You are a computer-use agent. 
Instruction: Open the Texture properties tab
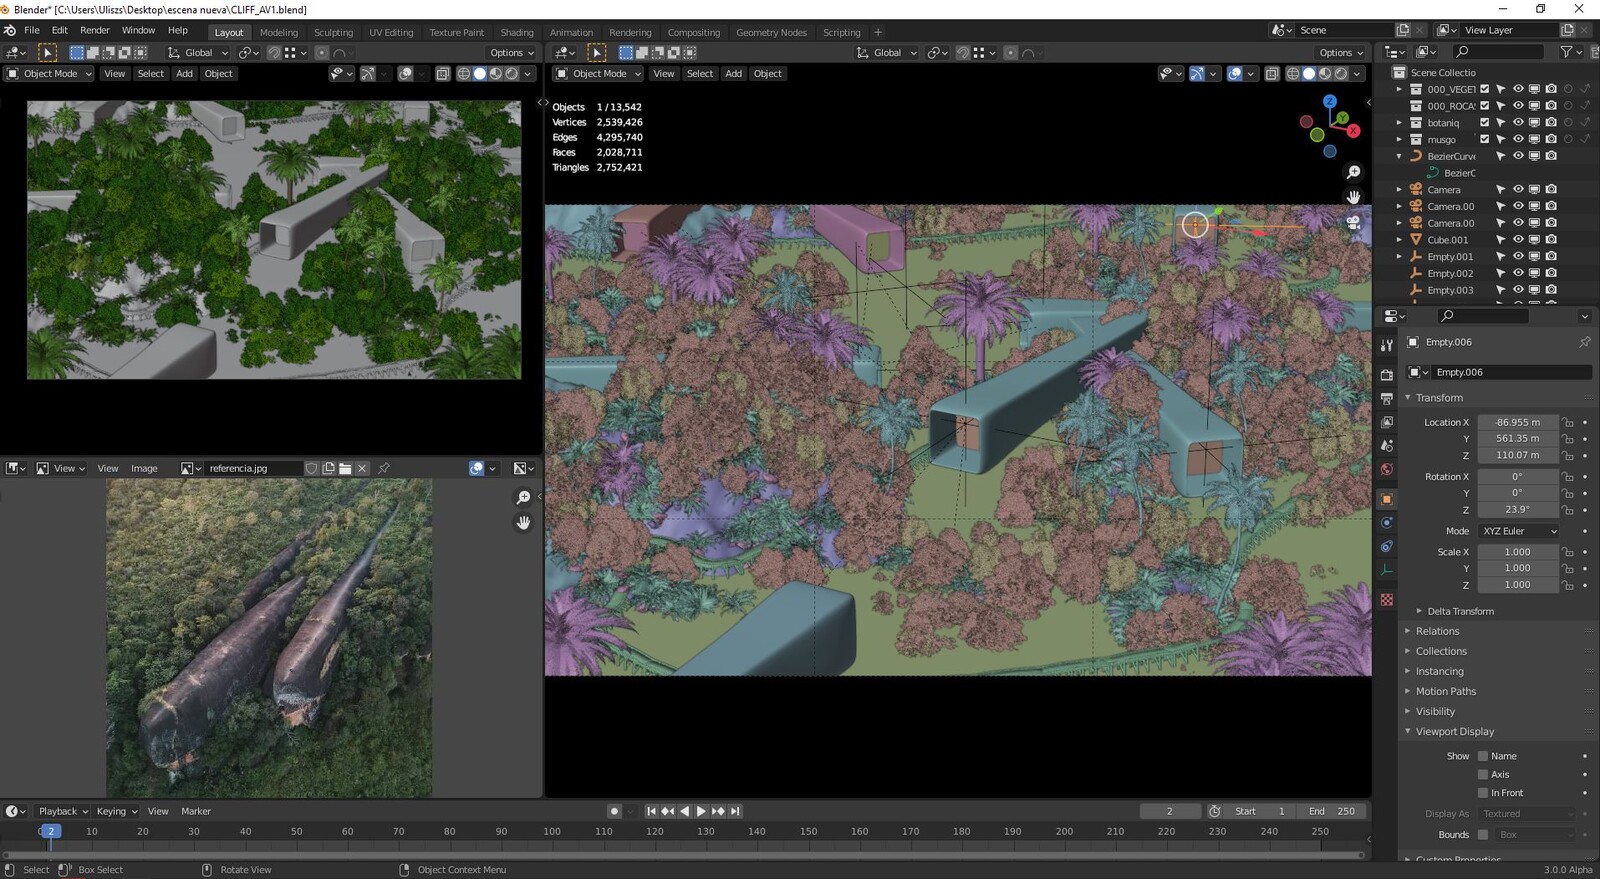tap(1386, 600)
